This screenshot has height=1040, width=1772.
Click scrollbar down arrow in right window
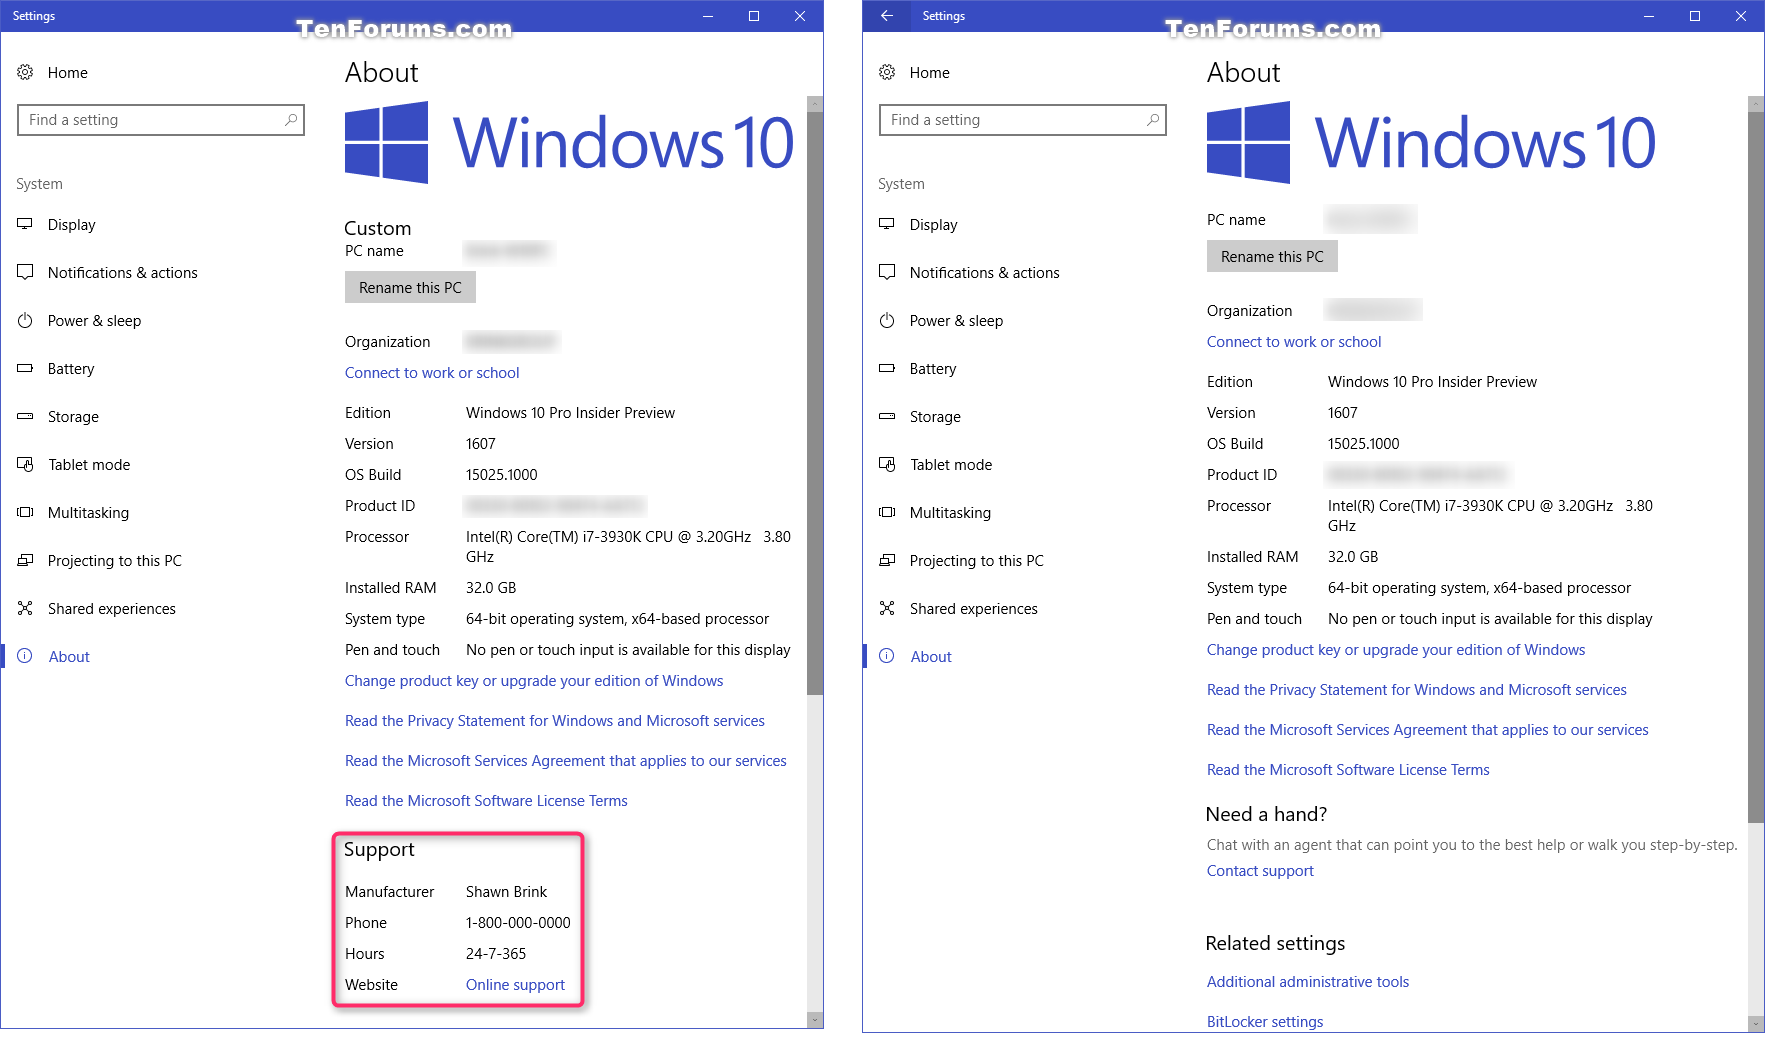pos(1756,1024)
